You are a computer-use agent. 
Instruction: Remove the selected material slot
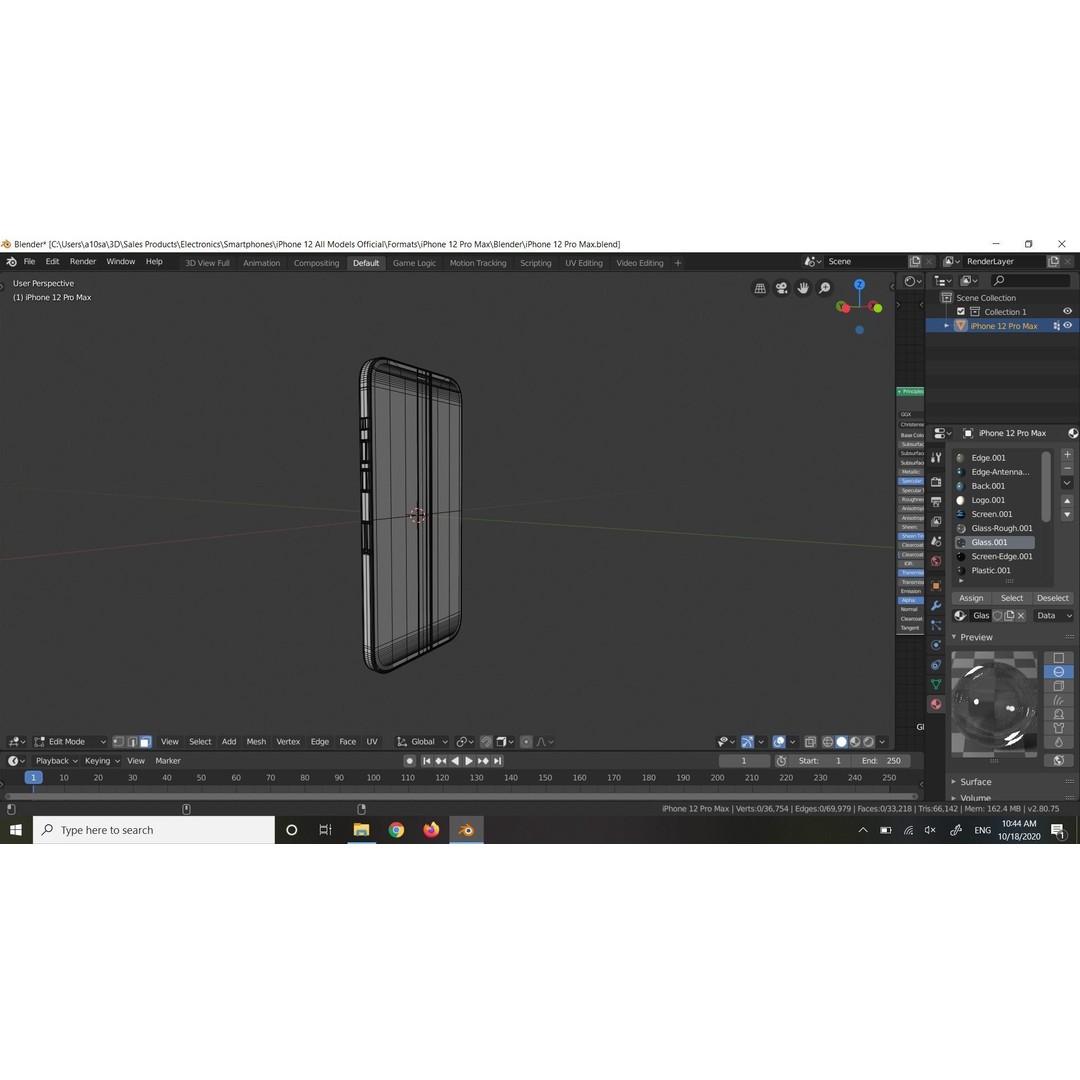pyautogui.click(x=1067, y=468)
